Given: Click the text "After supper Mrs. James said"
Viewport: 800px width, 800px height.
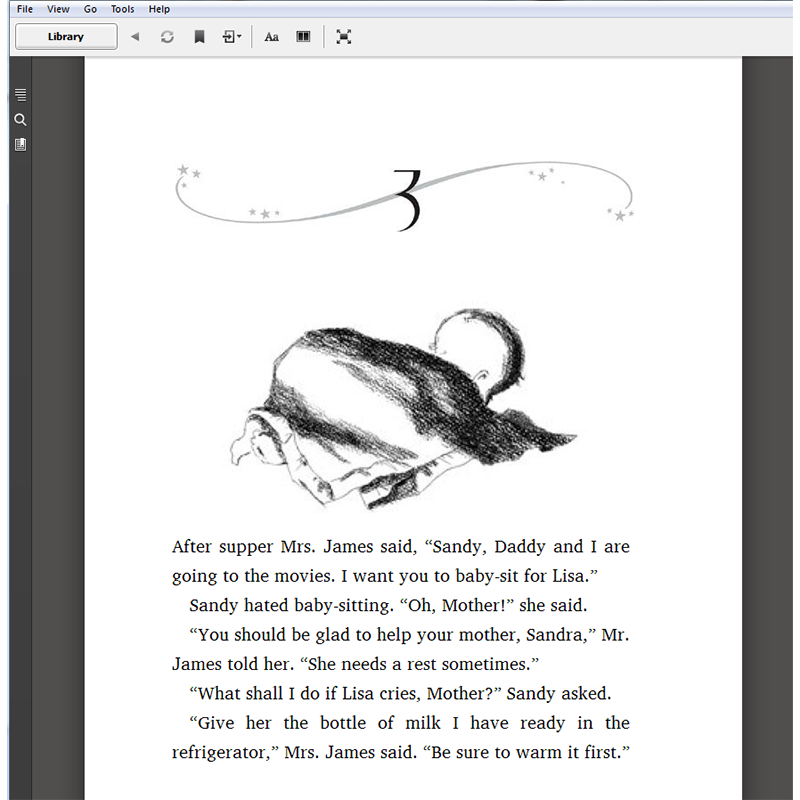Looking at the screenshot, I should tap(294, 547).
